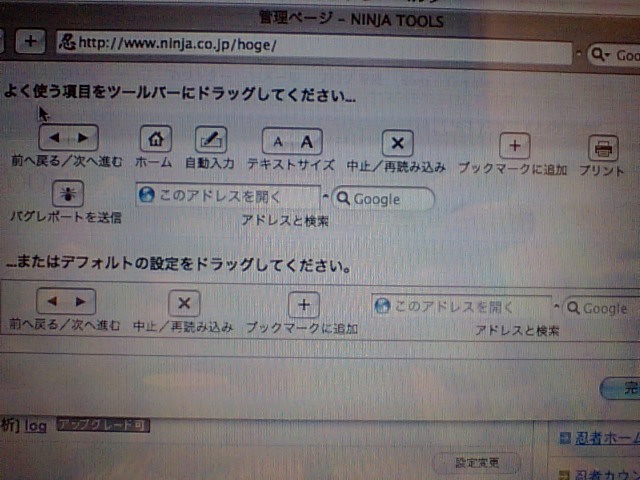Click the URL field showing www.ninja.co.jp/hoge/

[314, 48]
